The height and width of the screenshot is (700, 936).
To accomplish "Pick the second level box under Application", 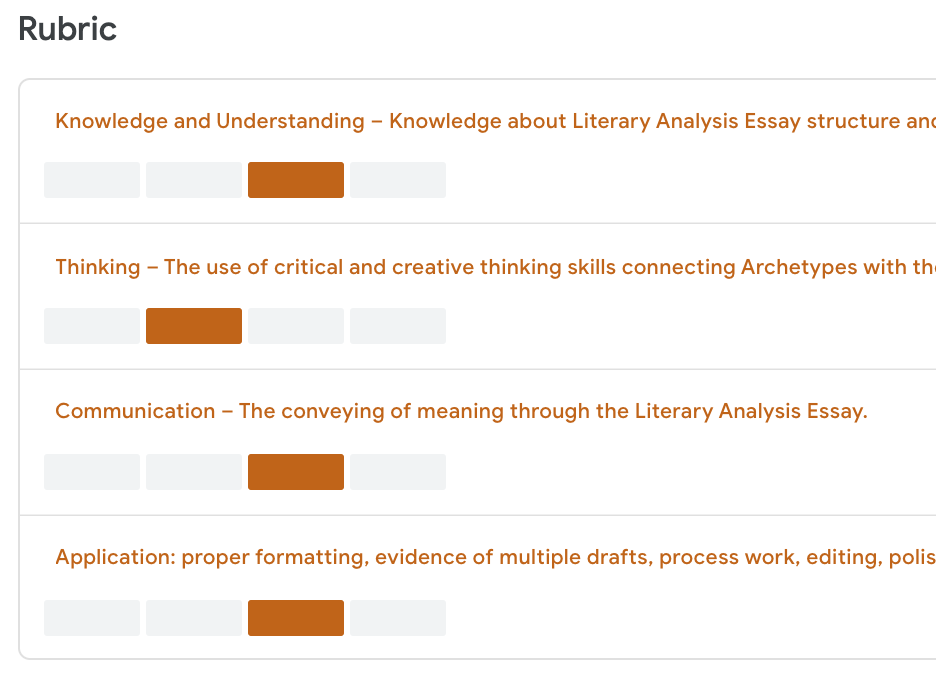I will tap(194, 618).
